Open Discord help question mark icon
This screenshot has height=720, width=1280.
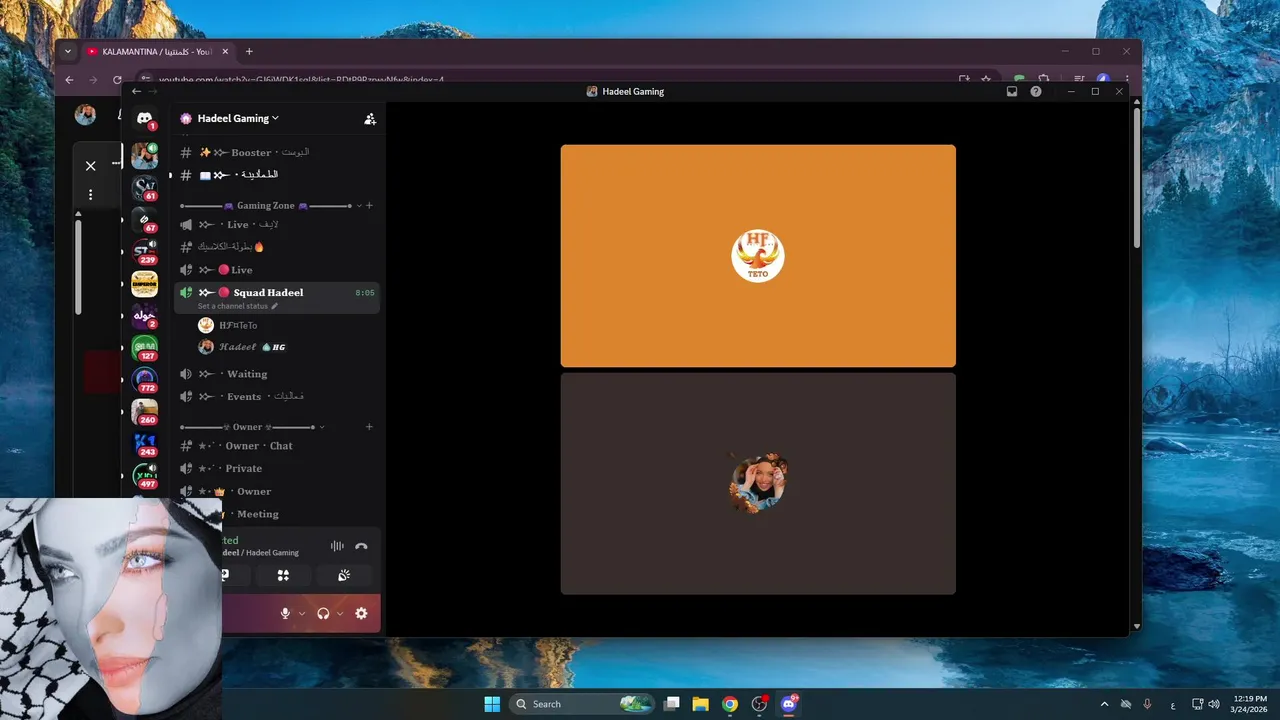[x=1036, y=91]
